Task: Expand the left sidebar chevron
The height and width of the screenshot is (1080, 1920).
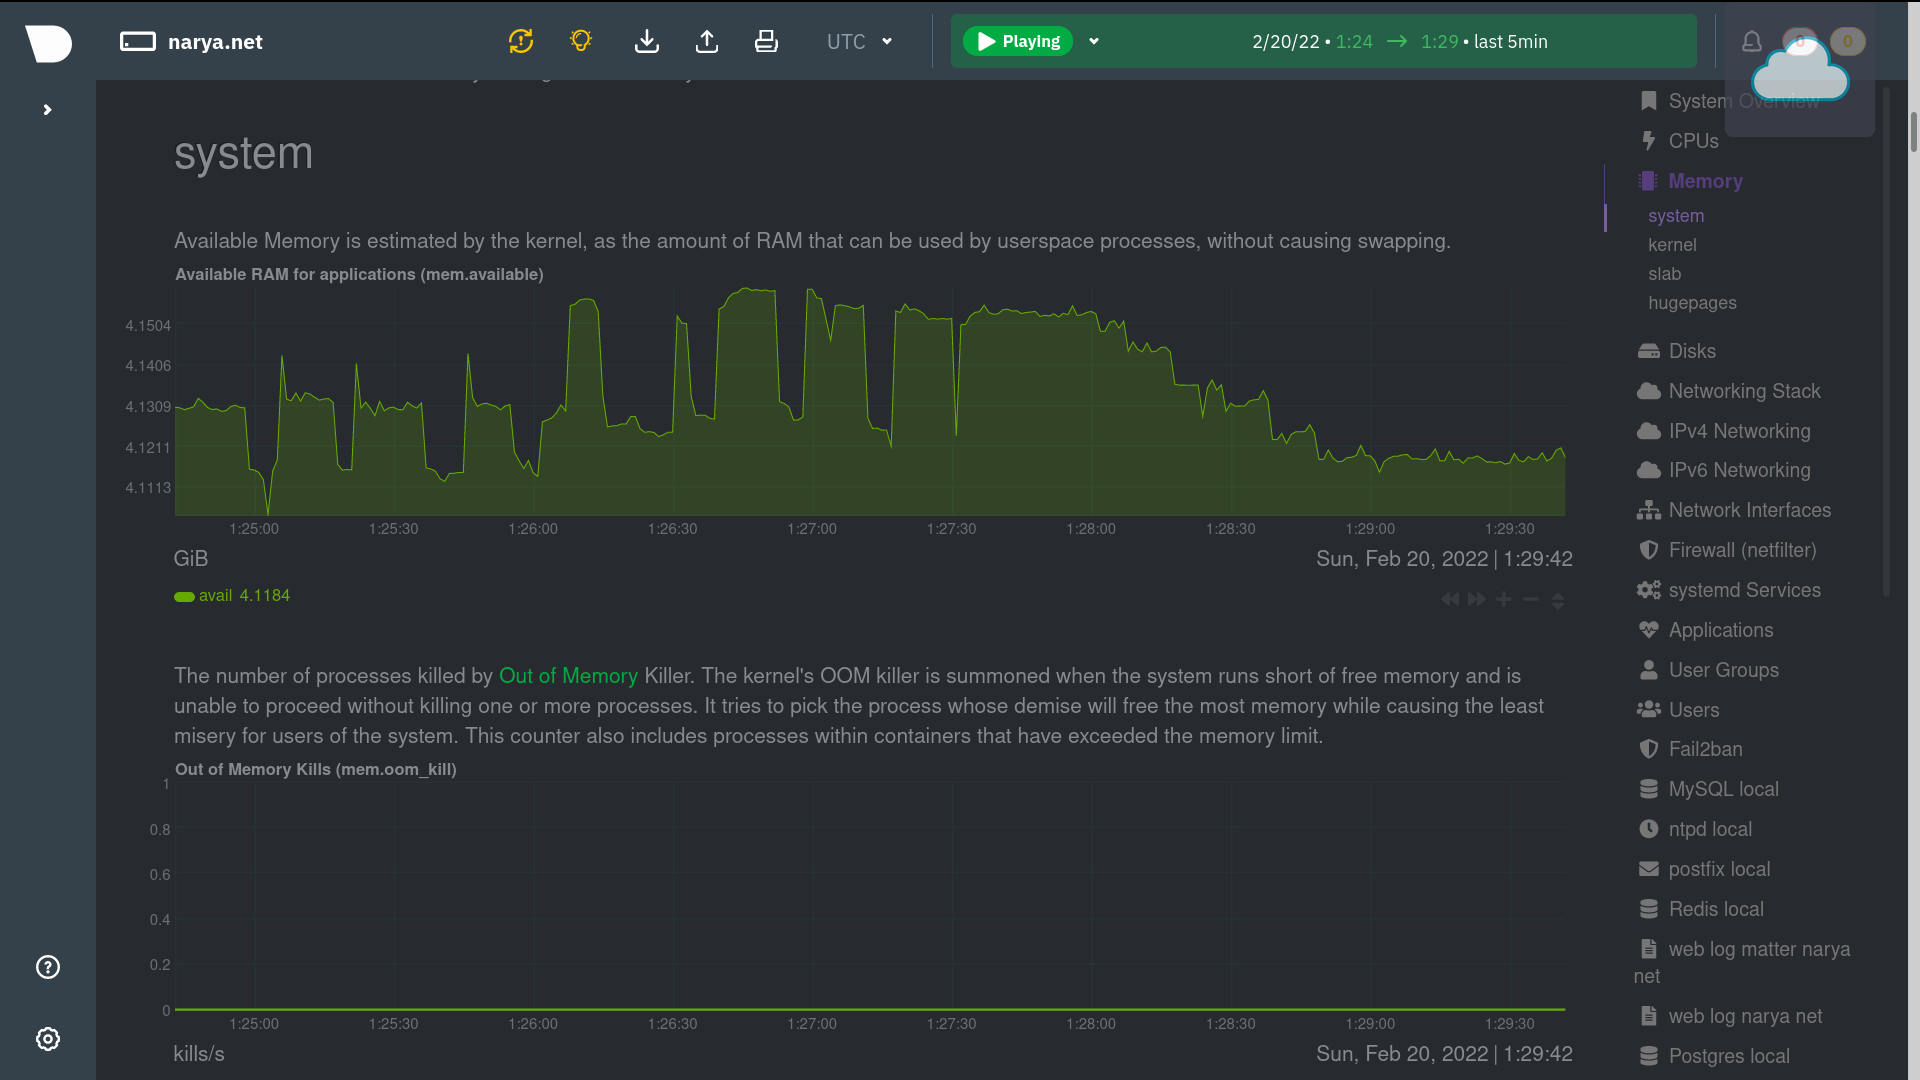Action: tap(47, 110)
